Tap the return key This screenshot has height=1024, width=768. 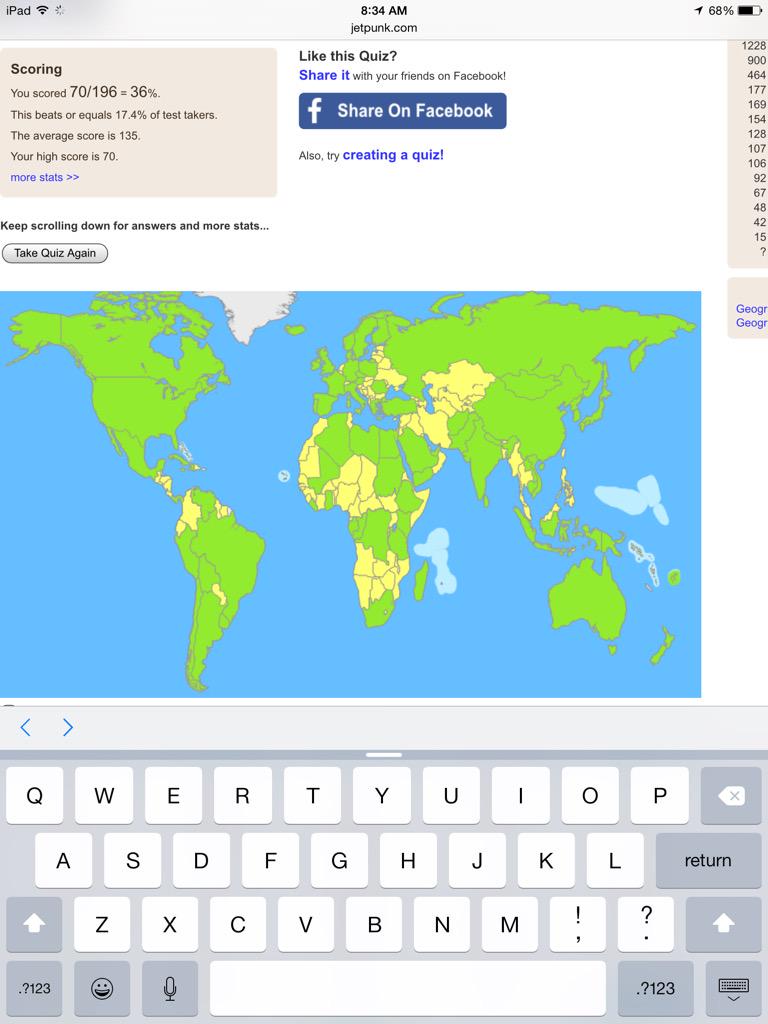point(709,860)
